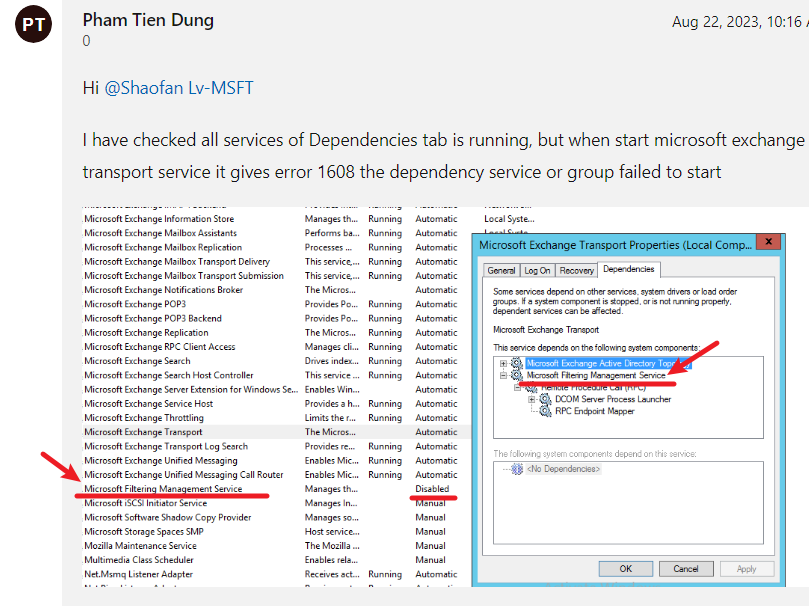Select Exchange Server Extension for Windows row
Image resolution: width=809 pixels, height=606 pixels.
tap(191, 389)
